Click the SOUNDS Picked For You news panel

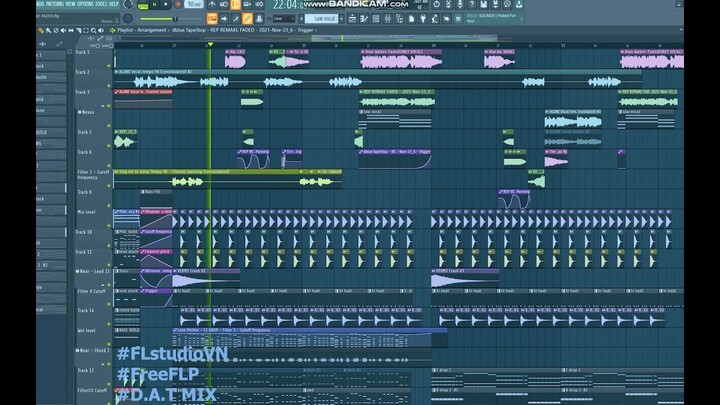tap(492, 18)
